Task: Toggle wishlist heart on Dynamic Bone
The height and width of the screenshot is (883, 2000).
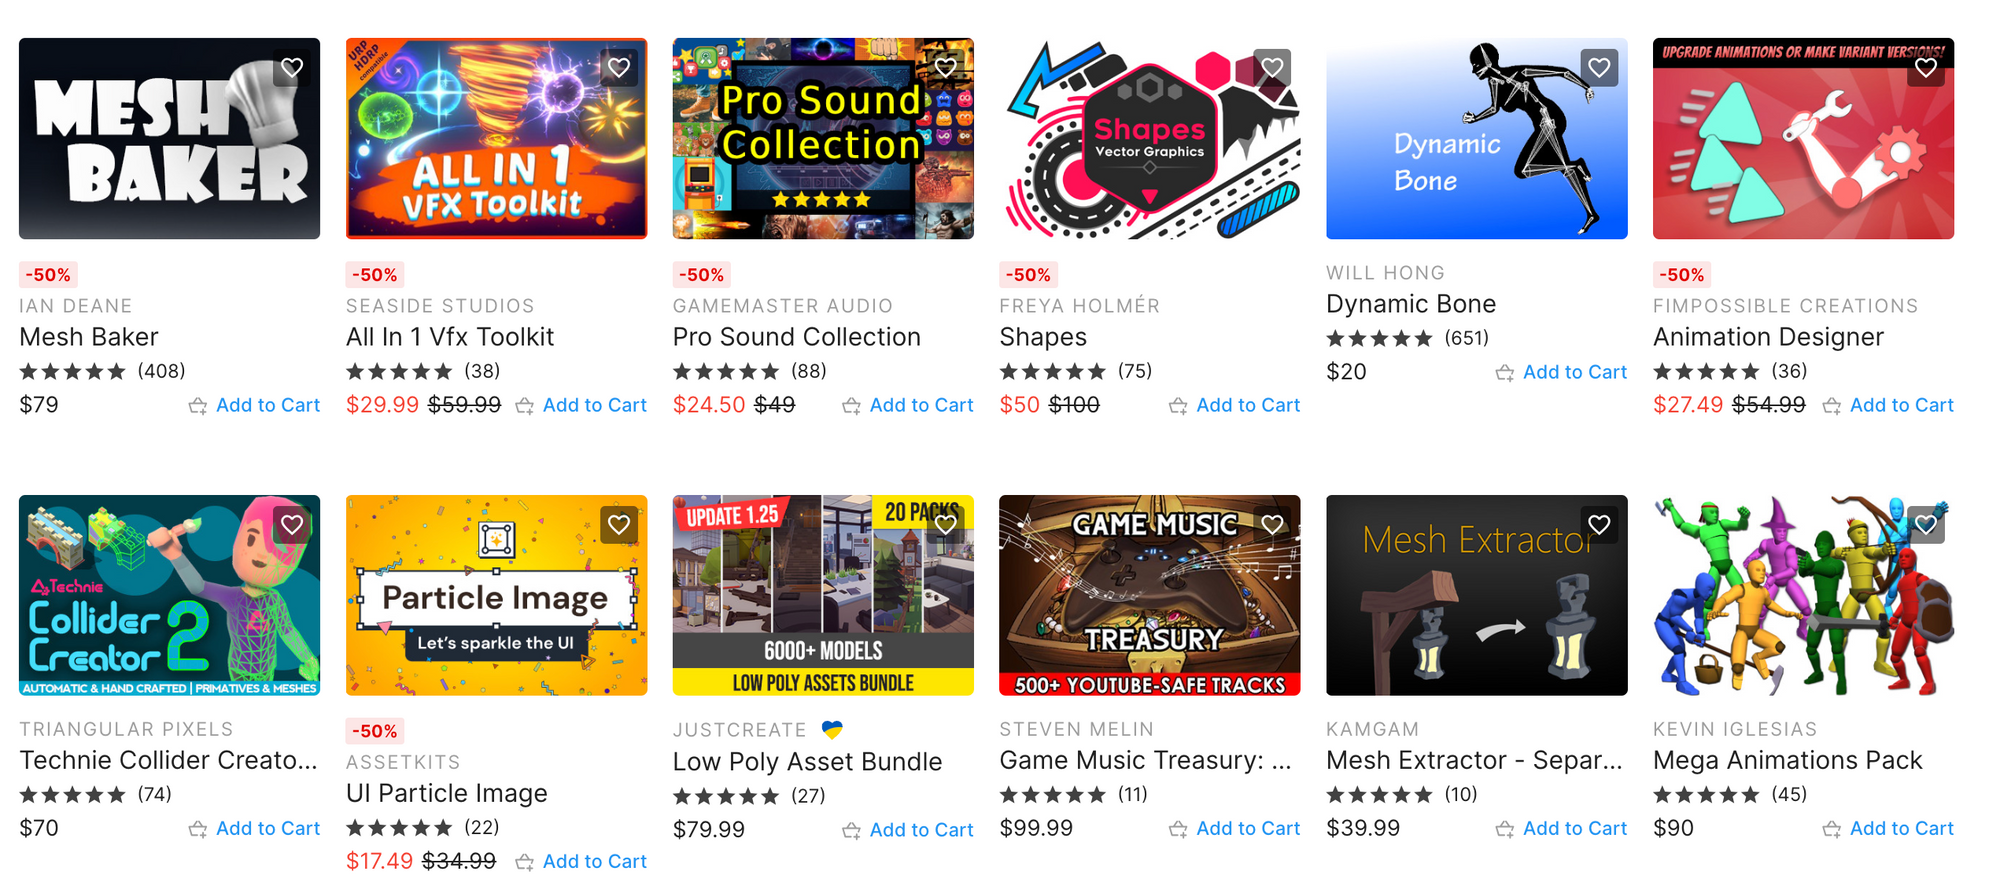Action: 1599,68
